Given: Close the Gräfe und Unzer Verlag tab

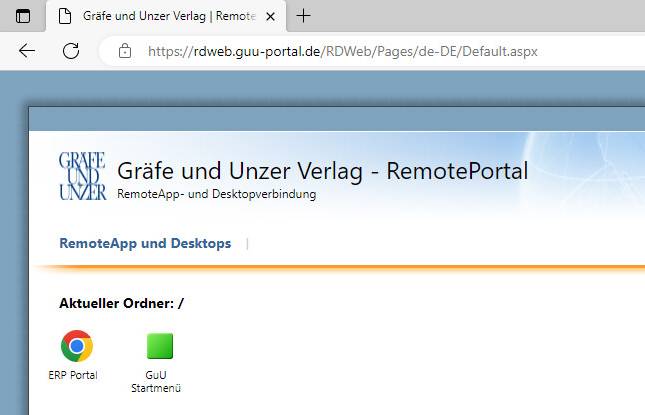Looking at the screenshot, I should click(270, 16).
